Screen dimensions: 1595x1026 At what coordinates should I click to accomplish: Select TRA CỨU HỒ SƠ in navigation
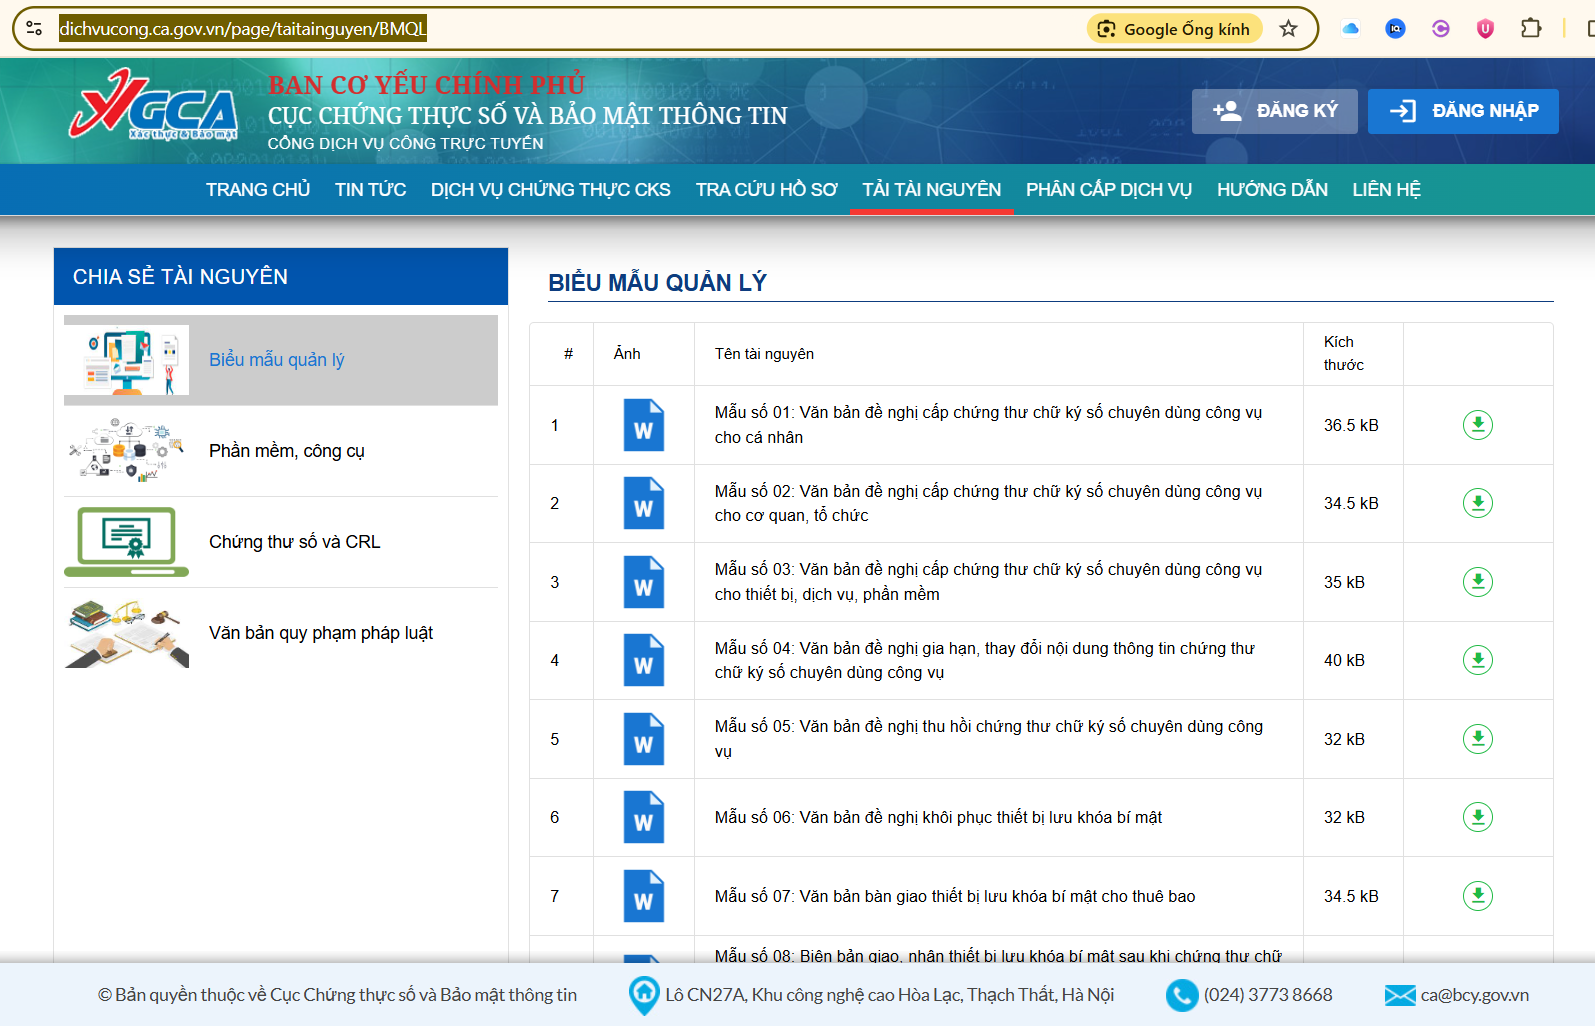(766, 190)
